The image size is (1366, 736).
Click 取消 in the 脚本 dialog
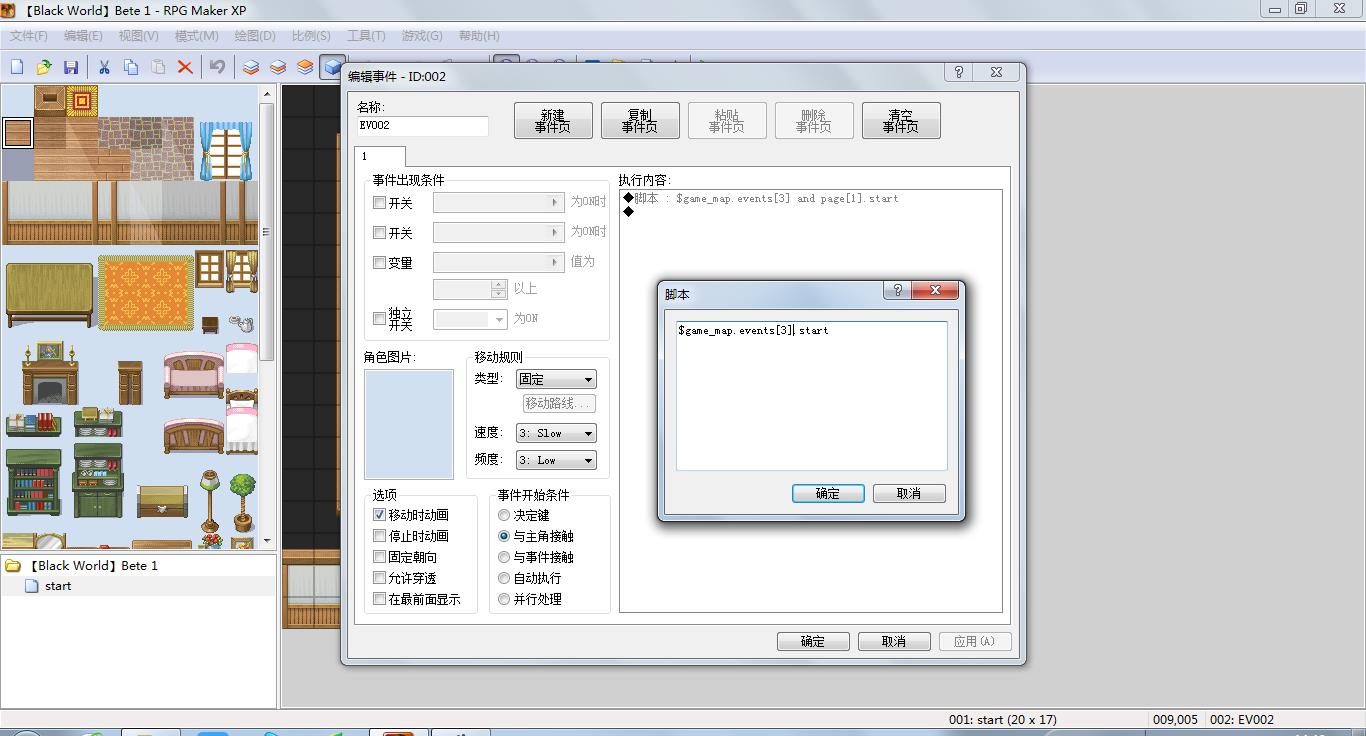[x=909, y=494]
